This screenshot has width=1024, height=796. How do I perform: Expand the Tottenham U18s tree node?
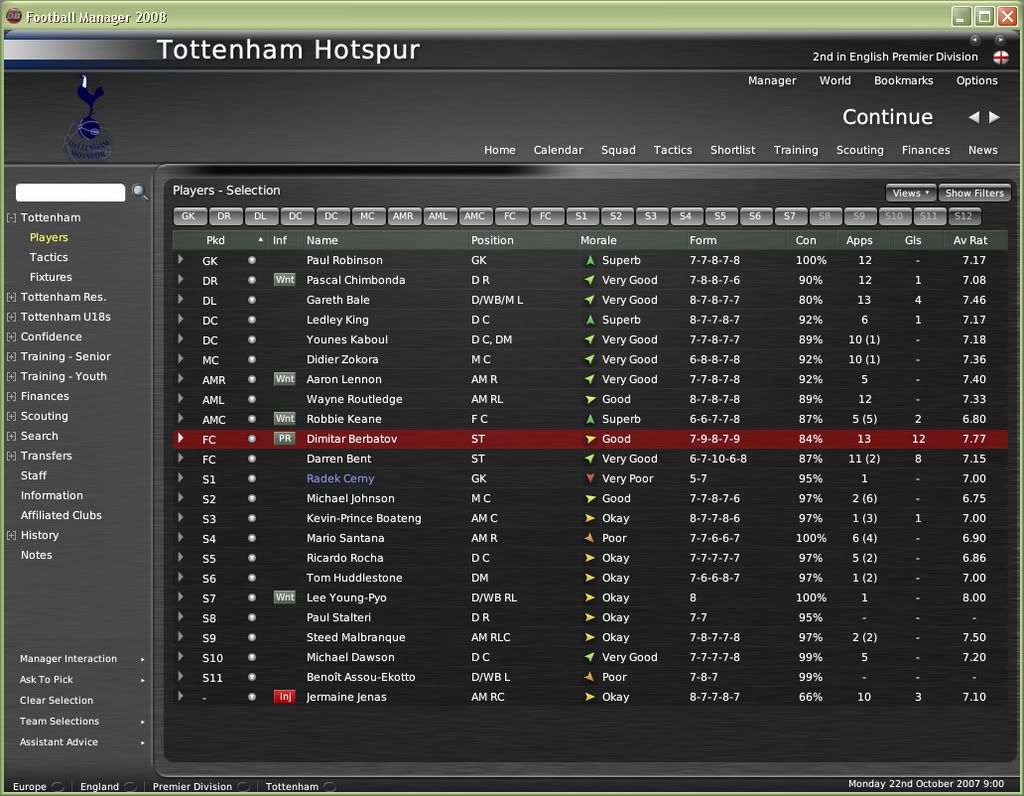point(11,317)
